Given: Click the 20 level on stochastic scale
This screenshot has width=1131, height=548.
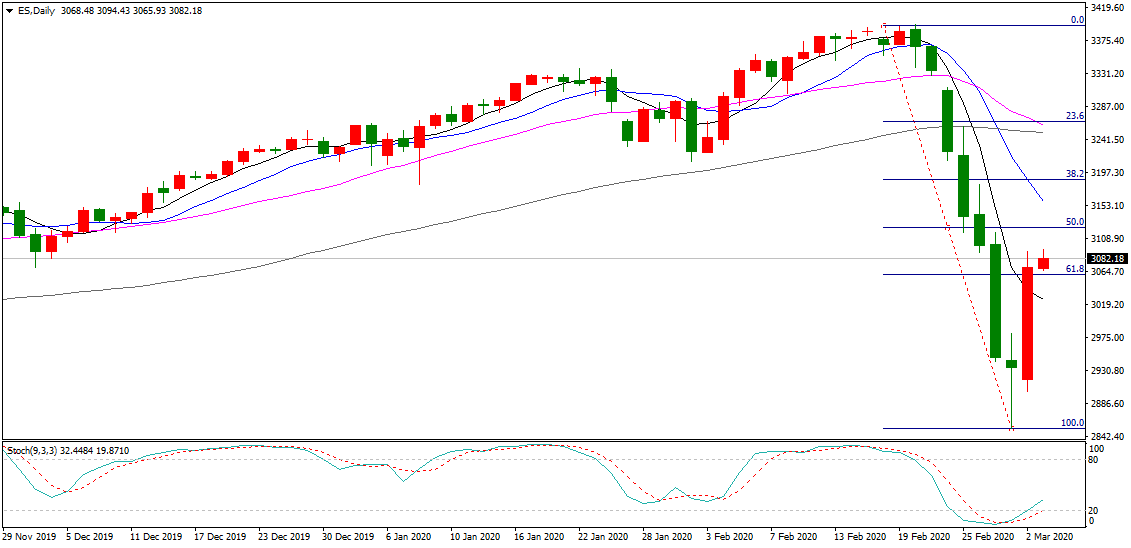Looking at the screenshot, I should pyautogui.click(x=1095, y=510).
